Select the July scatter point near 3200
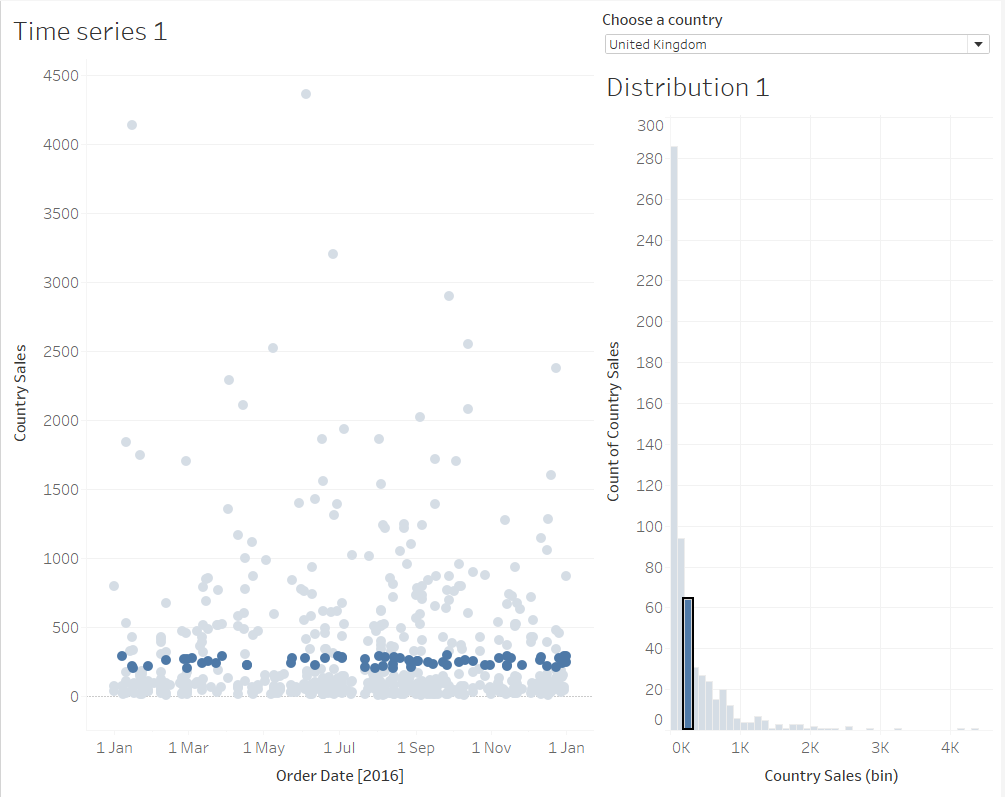The image size is (1005, 797). pyautogui.click(x=333, y=254)
